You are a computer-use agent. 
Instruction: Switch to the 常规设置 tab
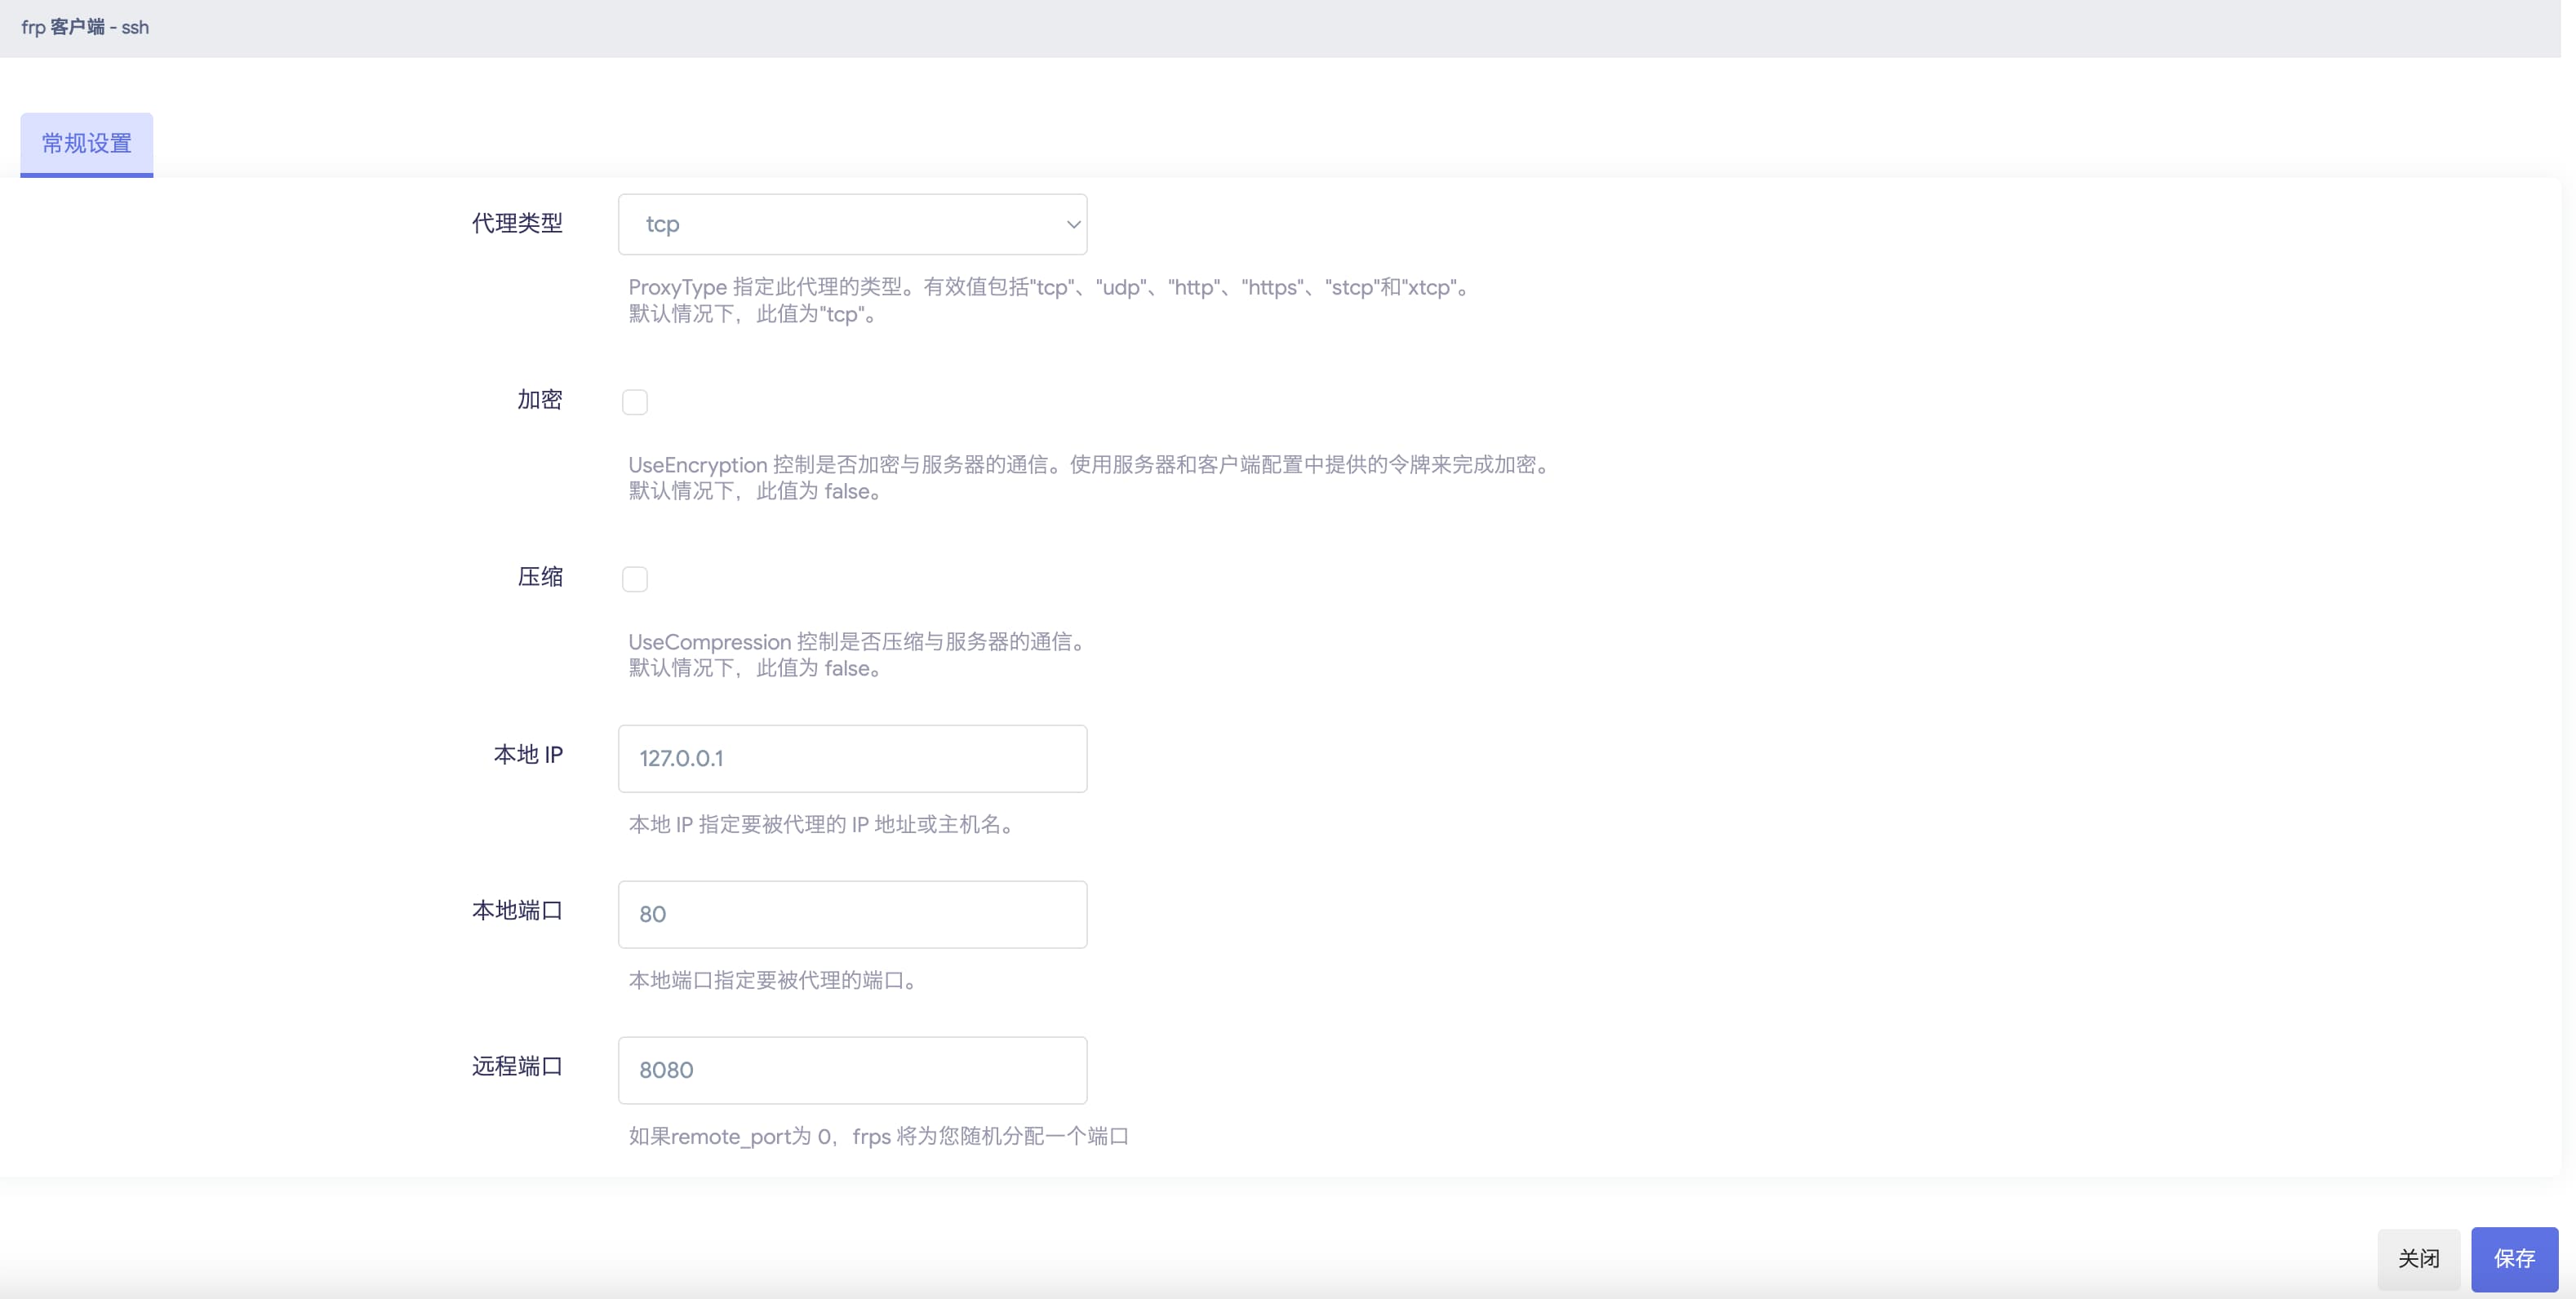point(86,143)
